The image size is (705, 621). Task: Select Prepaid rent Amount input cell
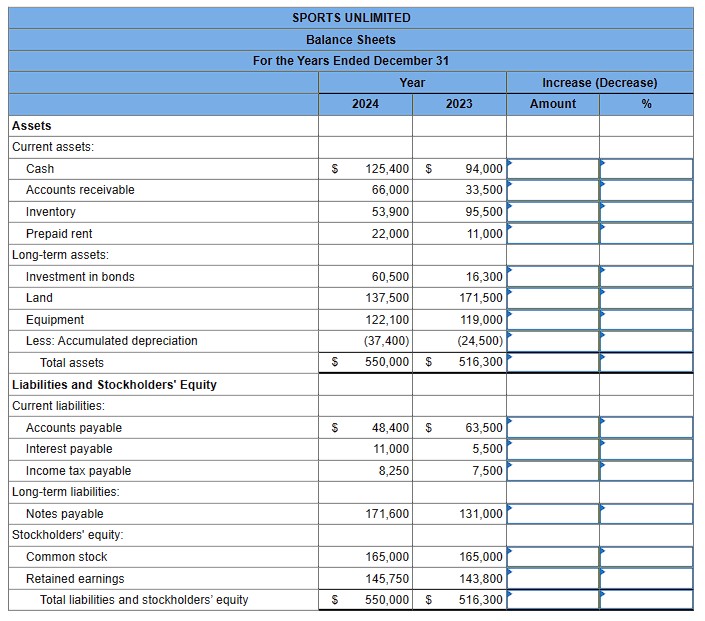pyautogui.click(x=553, y=234)
